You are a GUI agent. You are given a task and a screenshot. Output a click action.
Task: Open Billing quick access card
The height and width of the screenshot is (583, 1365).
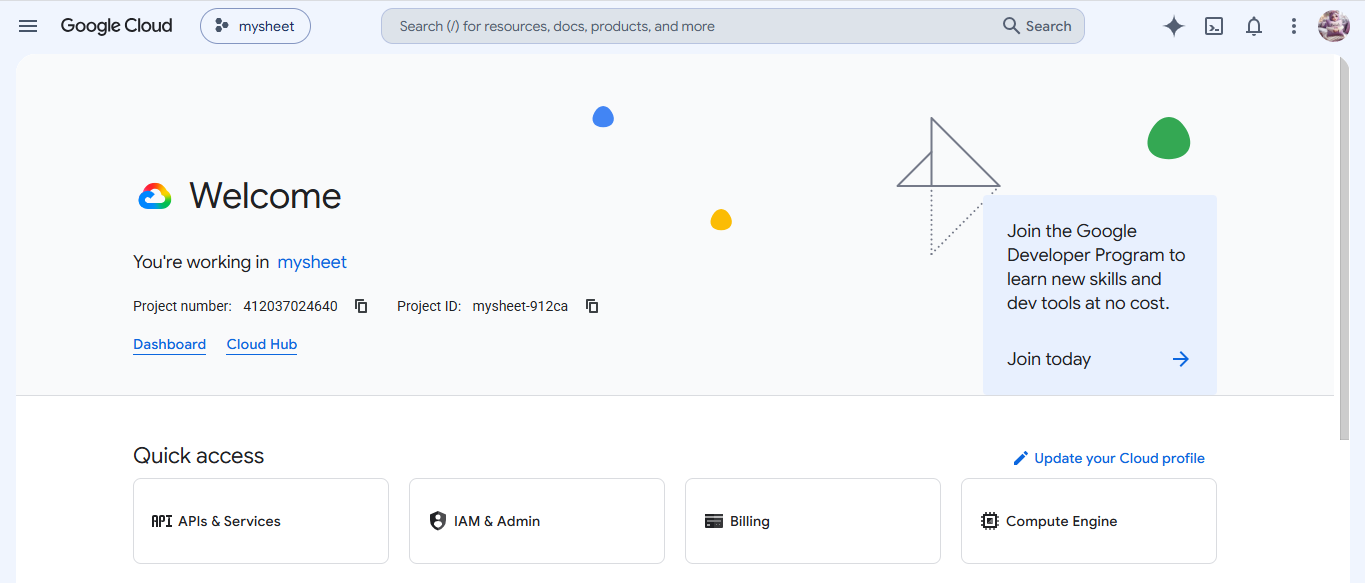813,521
